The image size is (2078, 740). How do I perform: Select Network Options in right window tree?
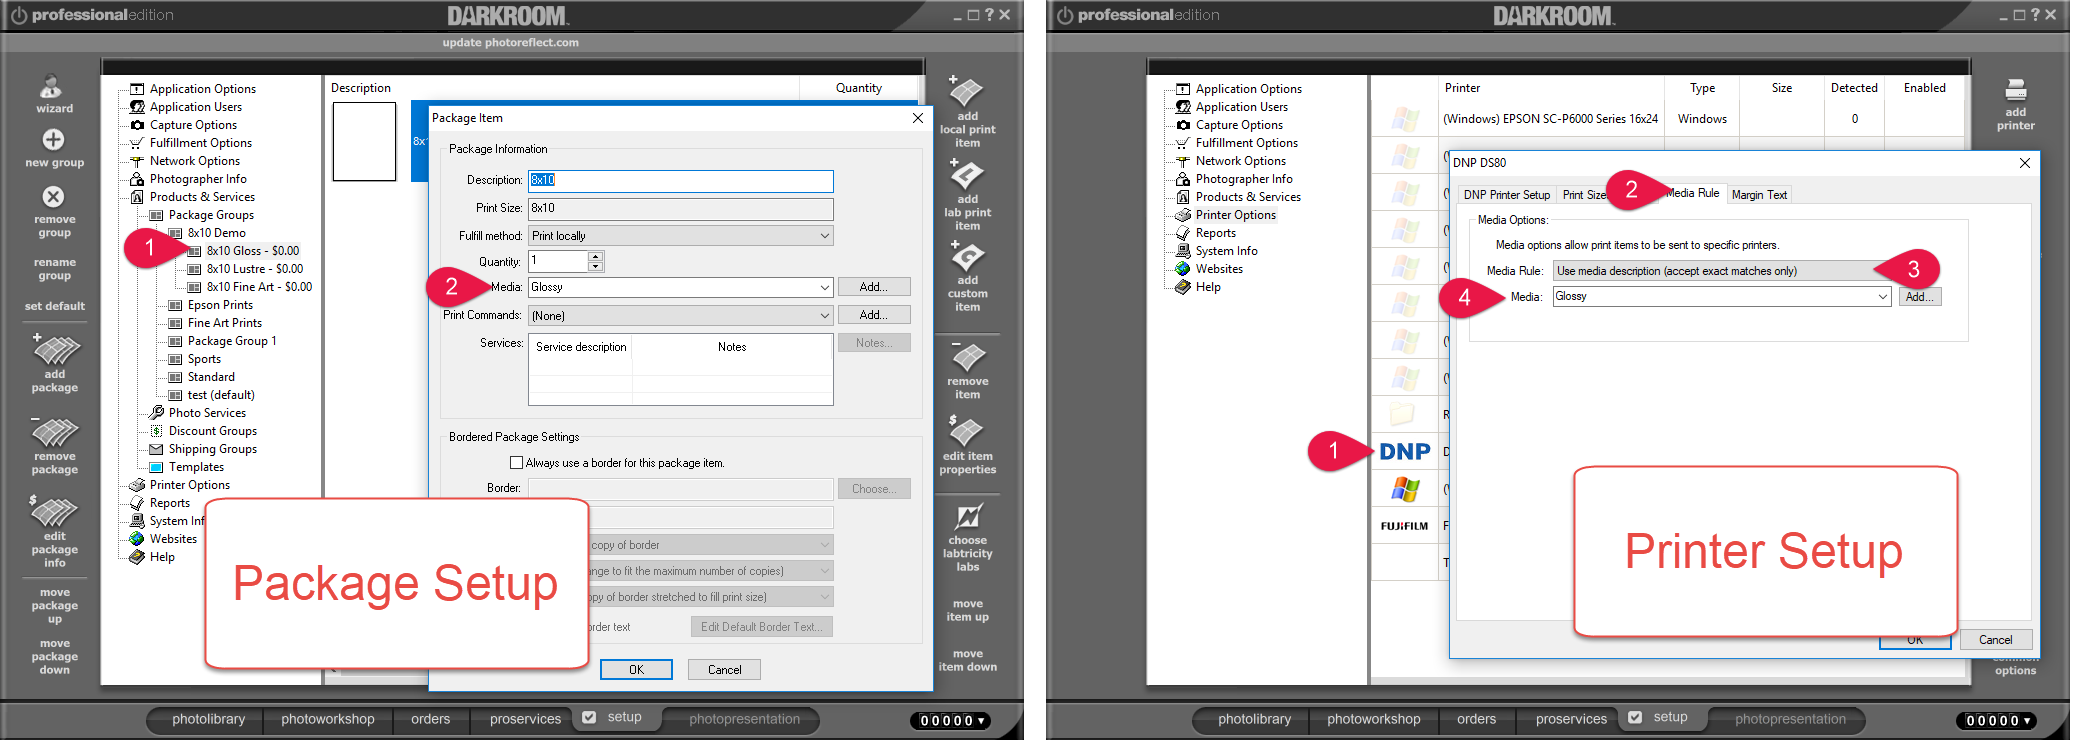1241,161
